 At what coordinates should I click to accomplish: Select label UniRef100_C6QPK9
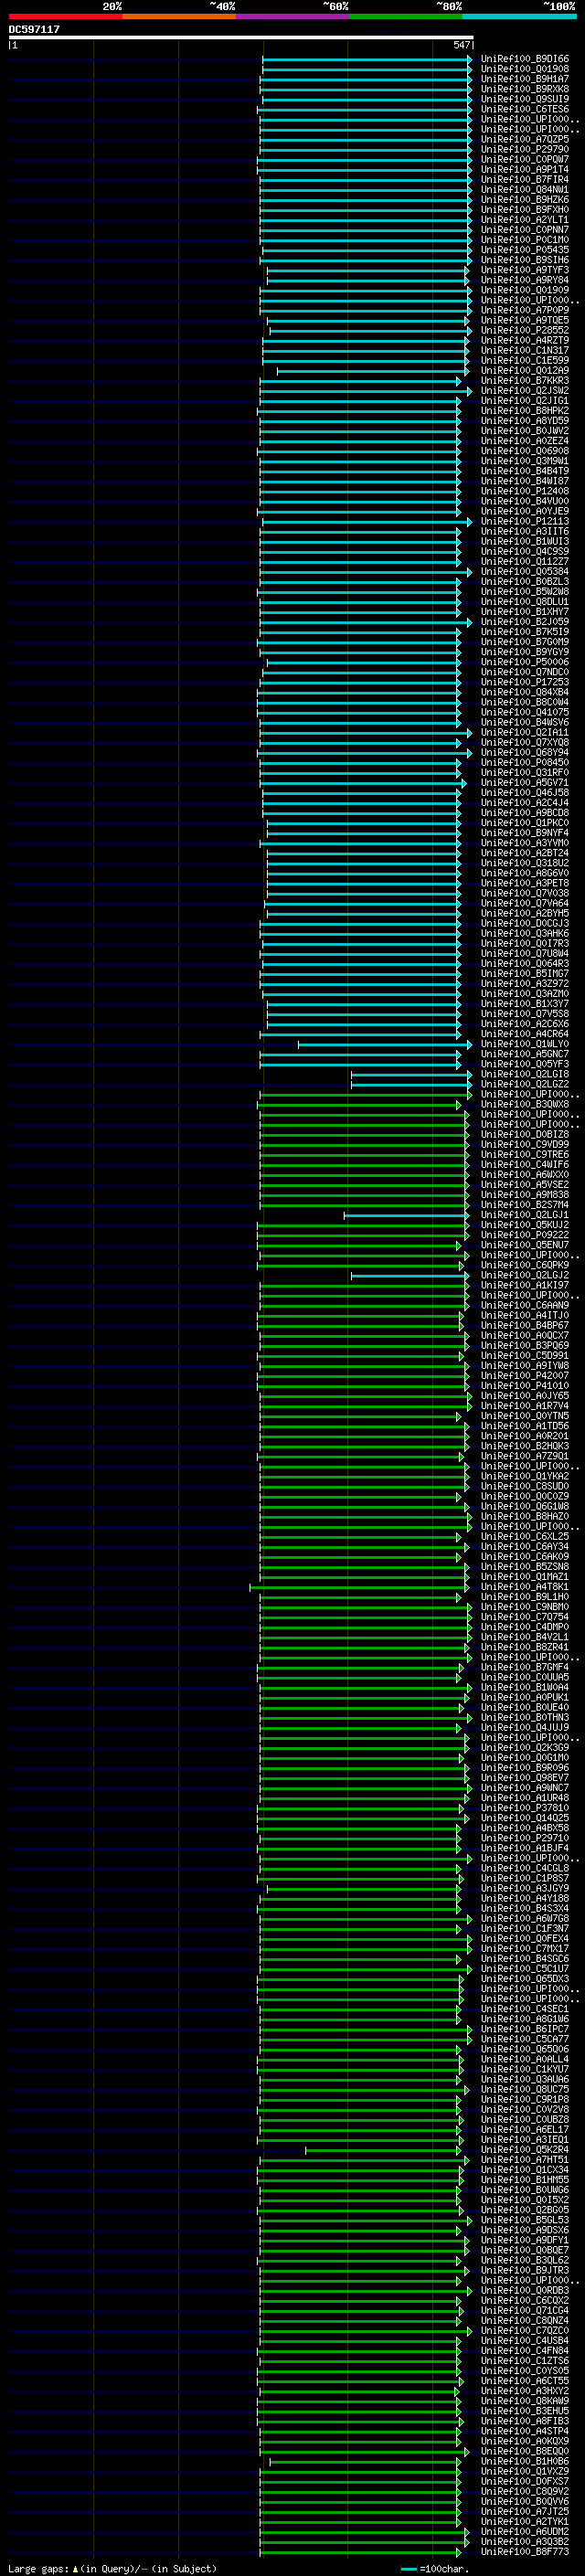pyautogui.click(x=525, y=1265)
